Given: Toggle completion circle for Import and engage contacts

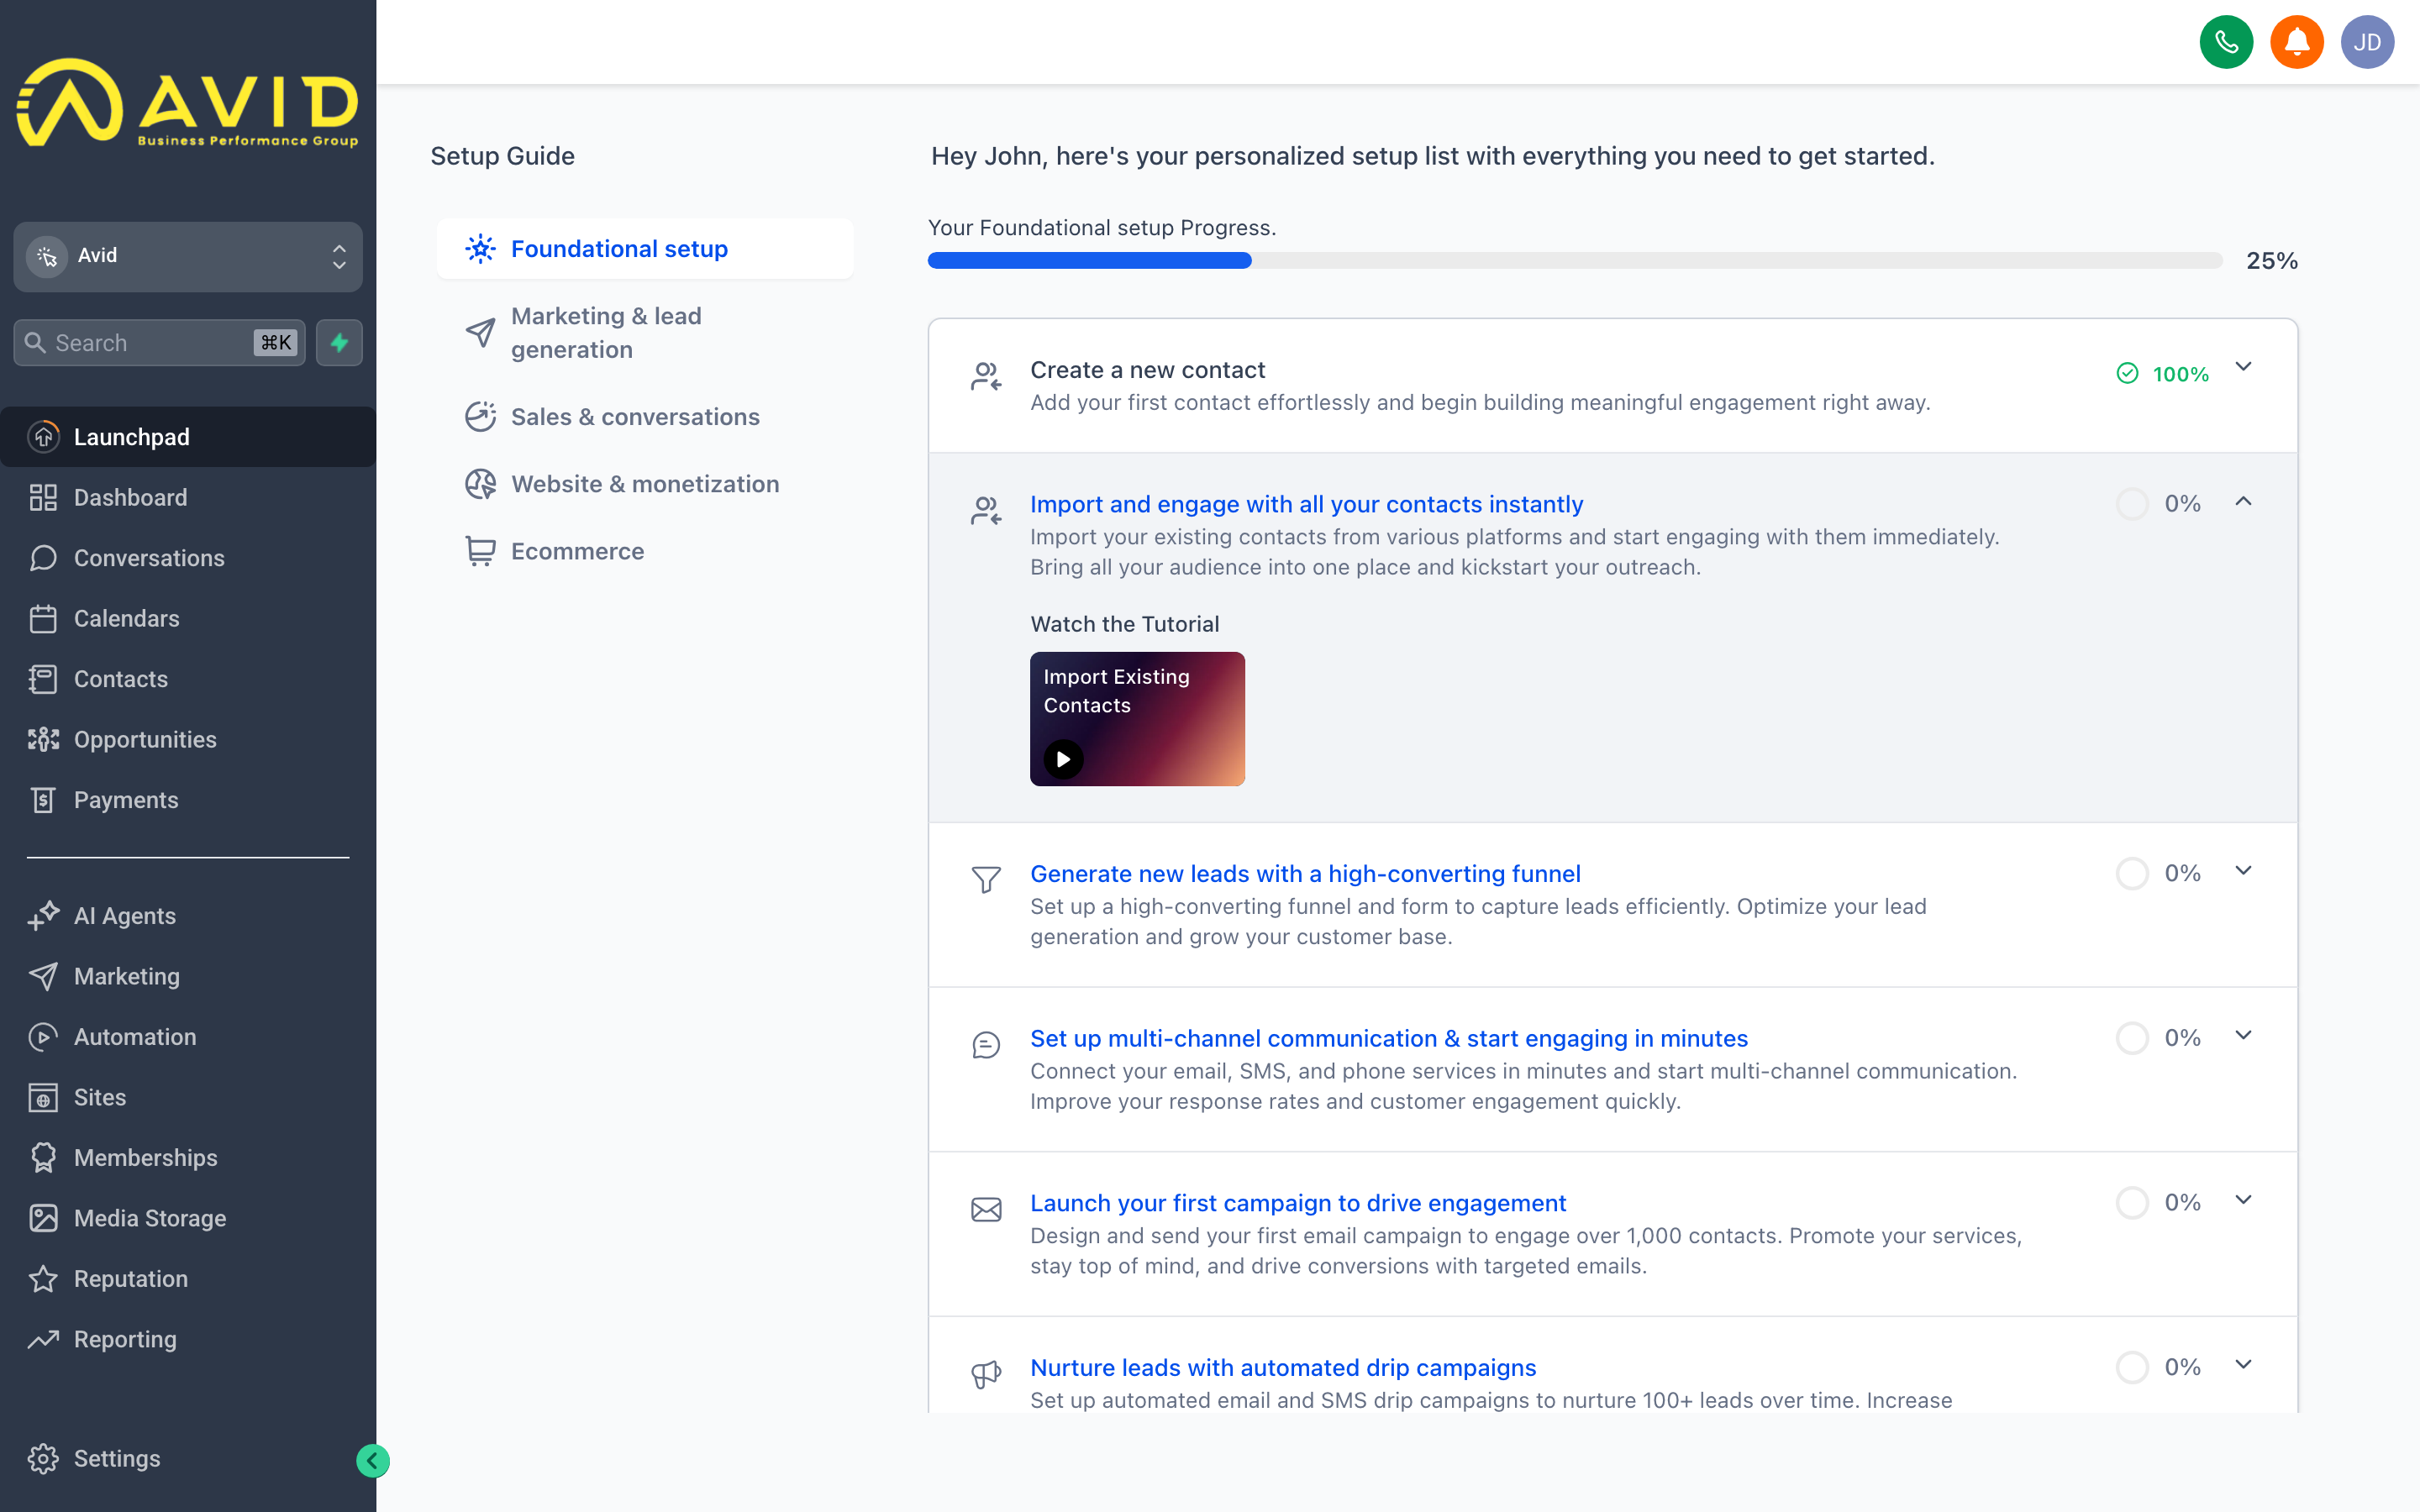Looking at the screenshot, I should (2132, 504).
